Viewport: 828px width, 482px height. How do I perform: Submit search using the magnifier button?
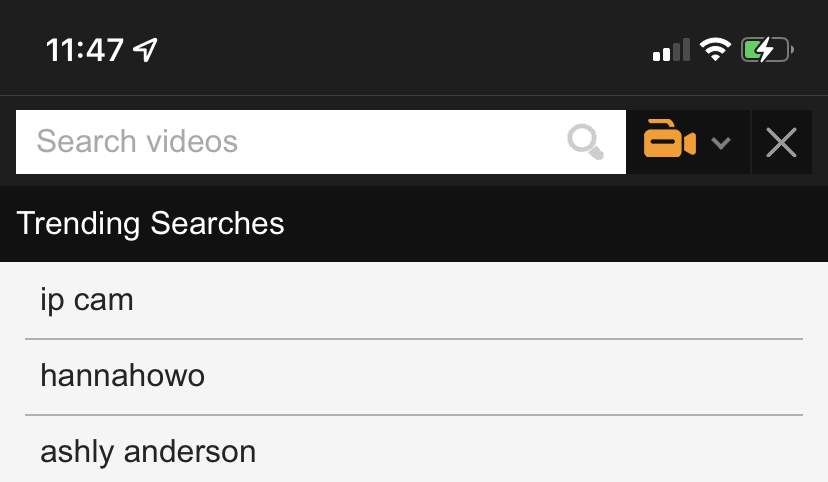(x=586, y=142)
